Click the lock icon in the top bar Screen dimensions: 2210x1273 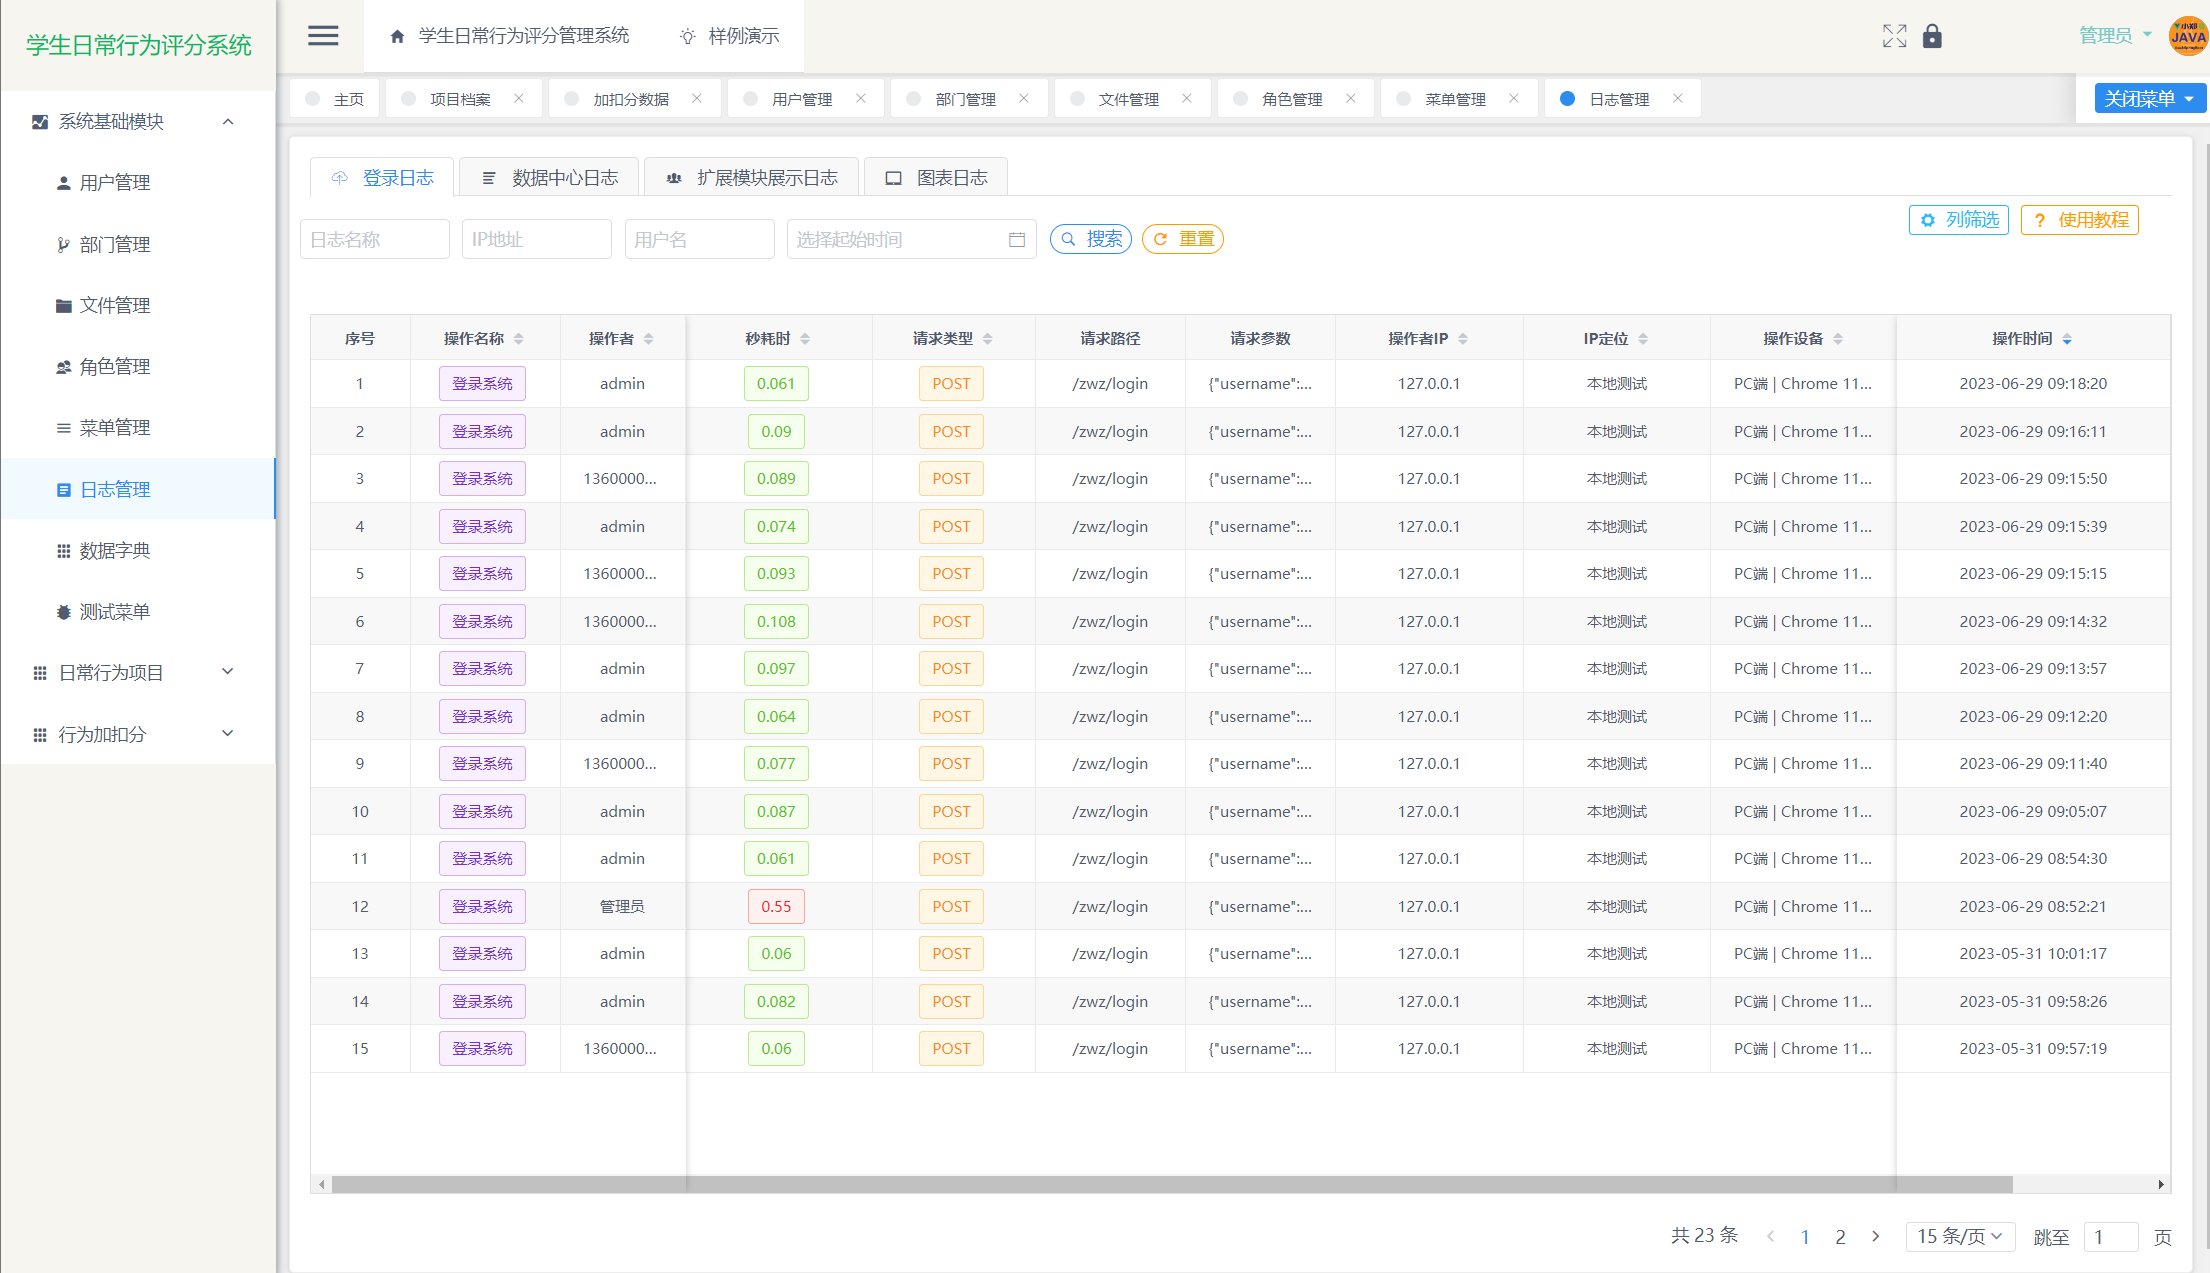(x=1932, y=35)
